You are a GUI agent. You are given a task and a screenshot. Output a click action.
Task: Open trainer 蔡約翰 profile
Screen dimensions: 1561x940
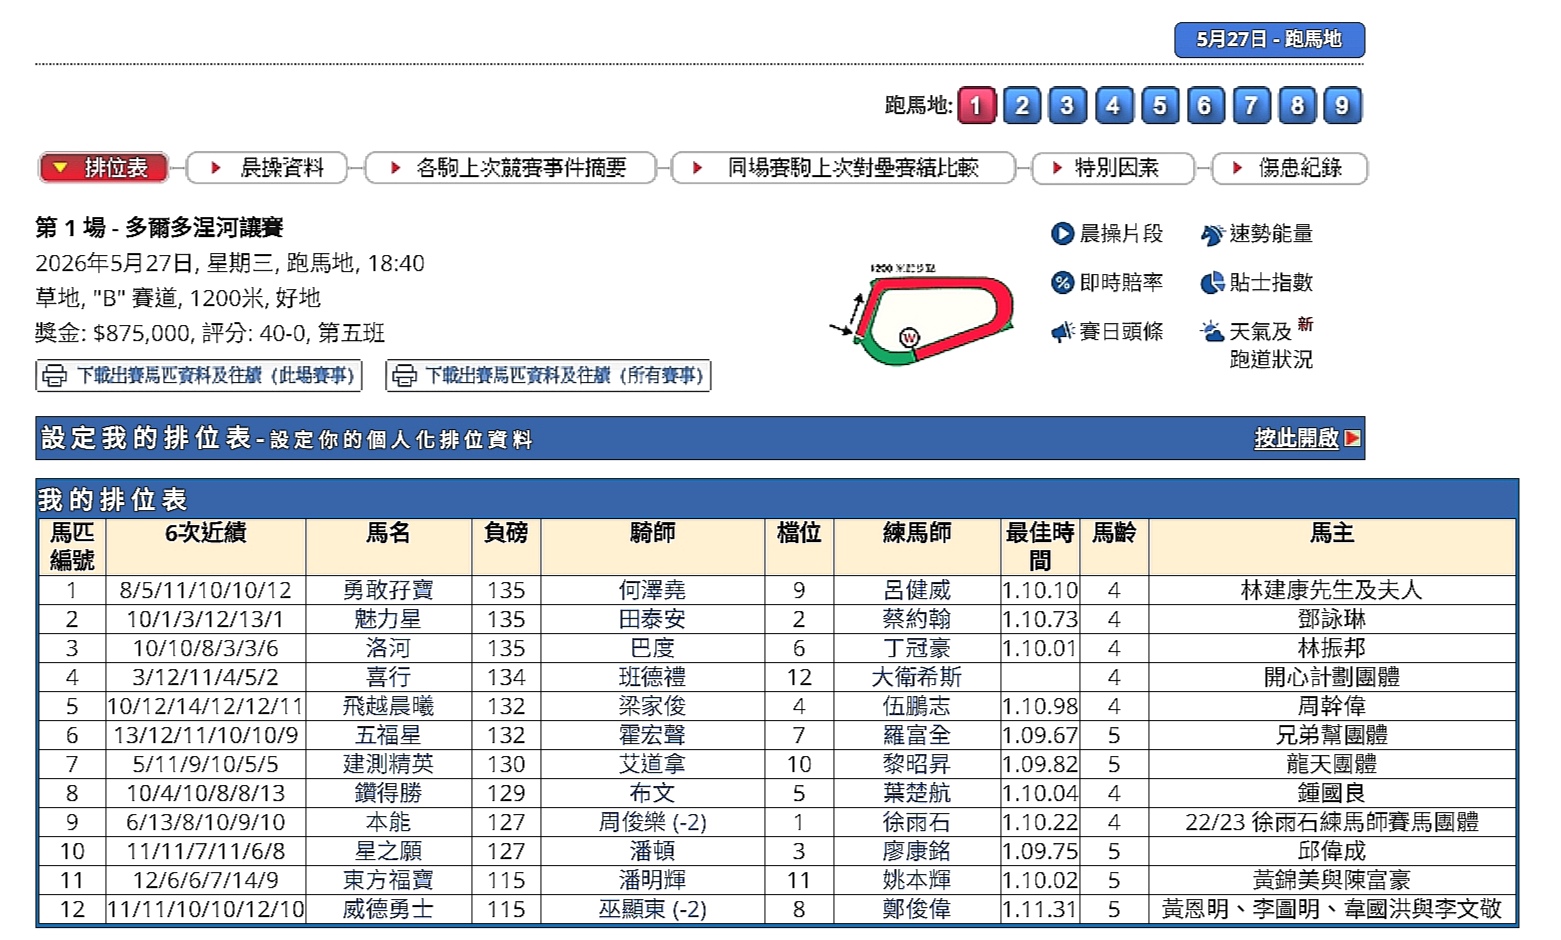917,619
